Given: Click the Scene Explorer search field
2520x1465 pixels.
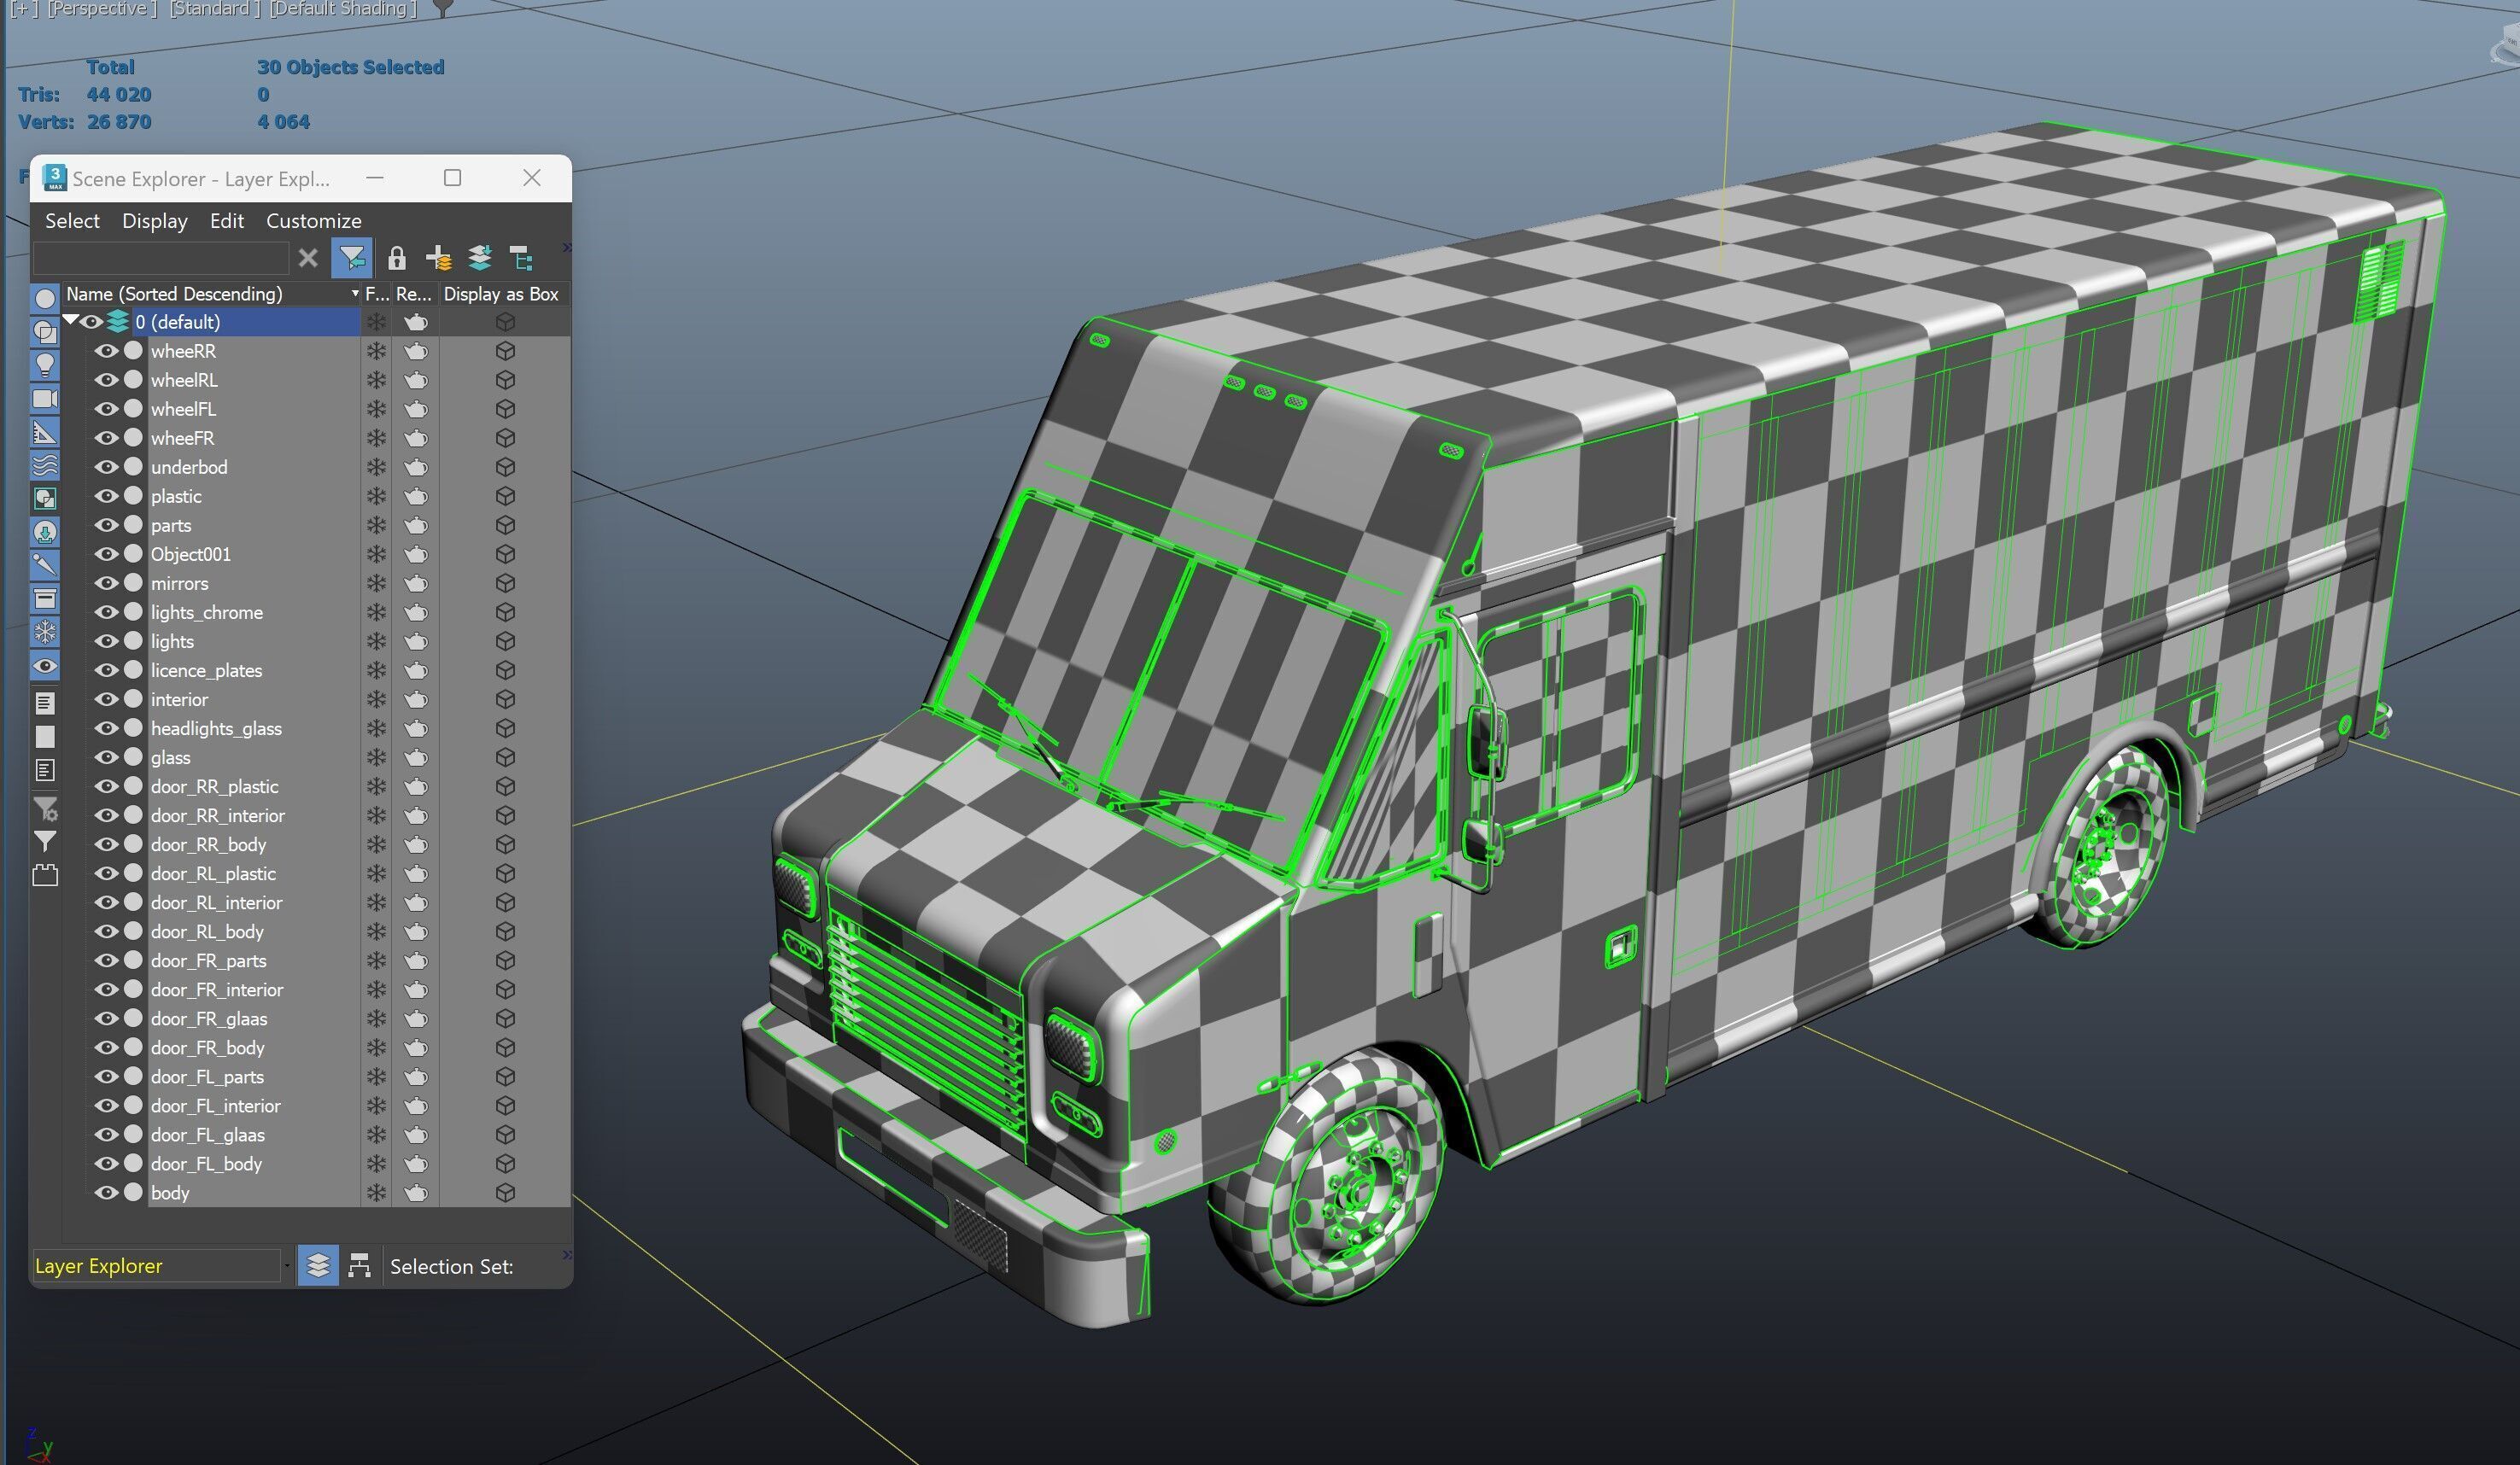Looking at the screenshot, I should click(x=160, y=259).
